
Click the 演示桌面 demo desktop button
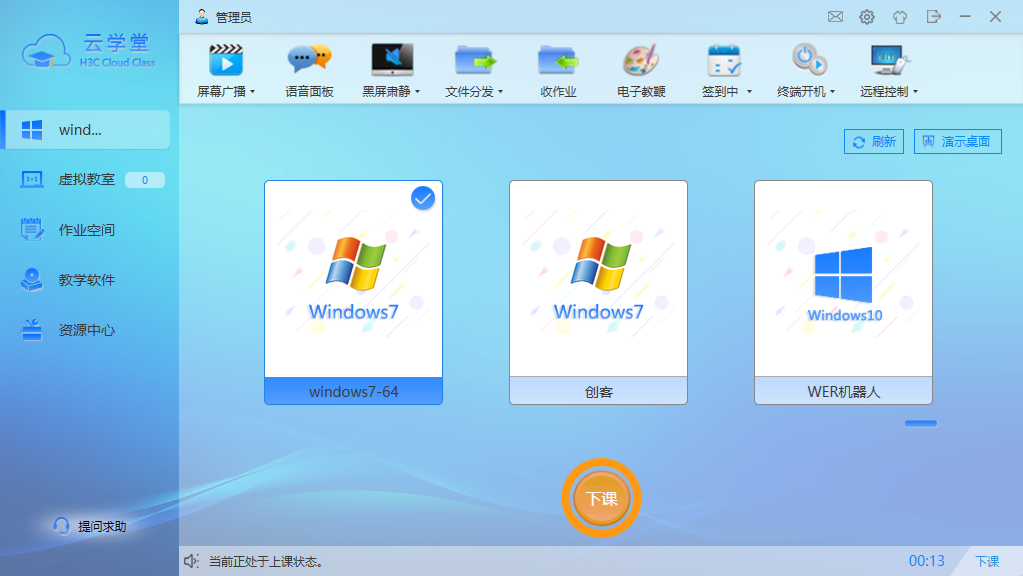pyautogui.click(x=957, y=142)
